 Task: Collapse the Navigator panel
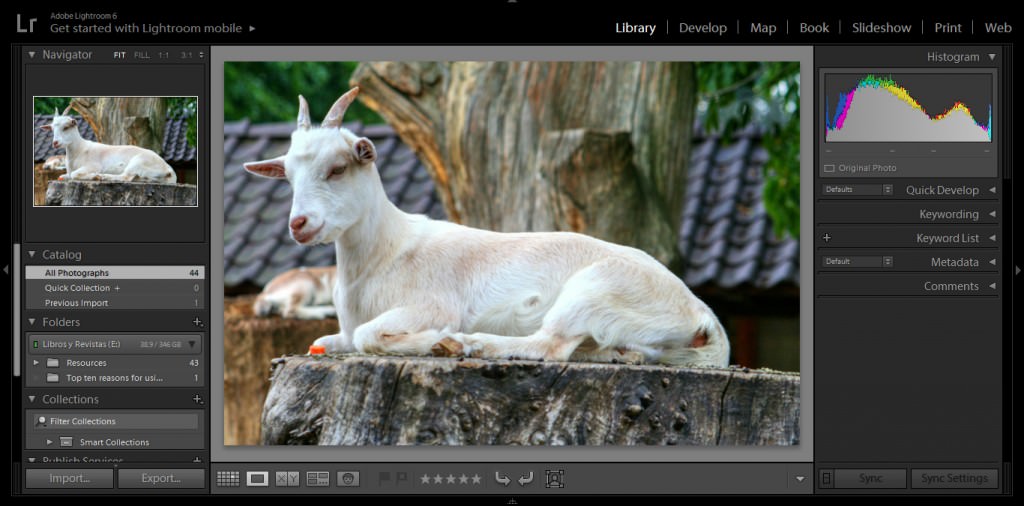(31, 55)
